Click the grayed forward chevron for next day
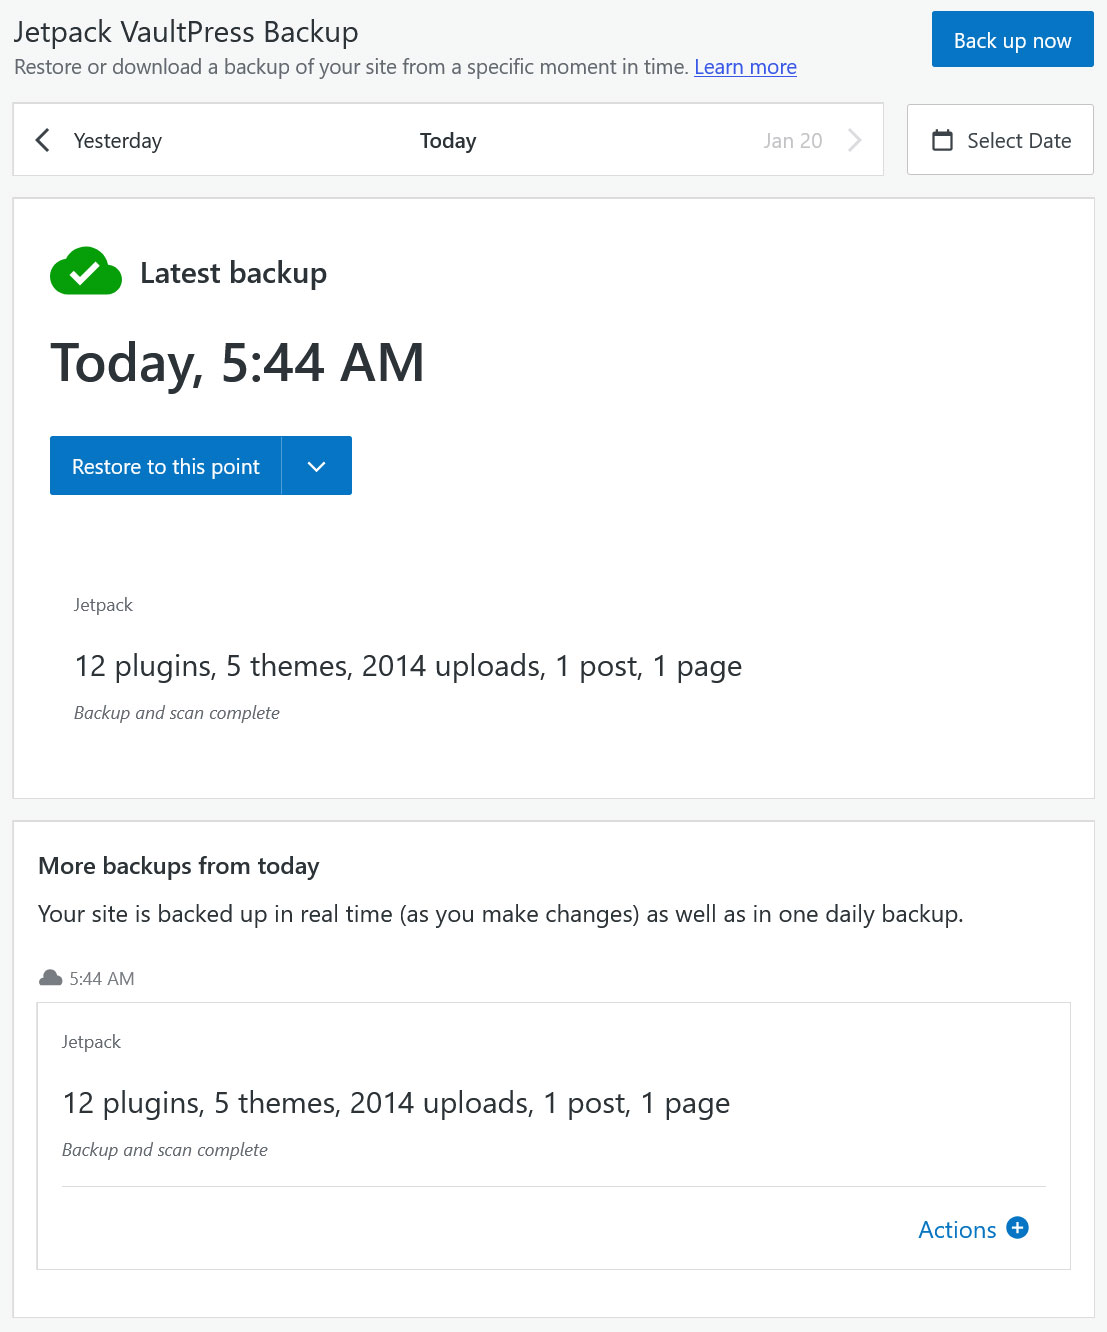This screenshot has width=1107, height=1332. click(x=855, y=140)
